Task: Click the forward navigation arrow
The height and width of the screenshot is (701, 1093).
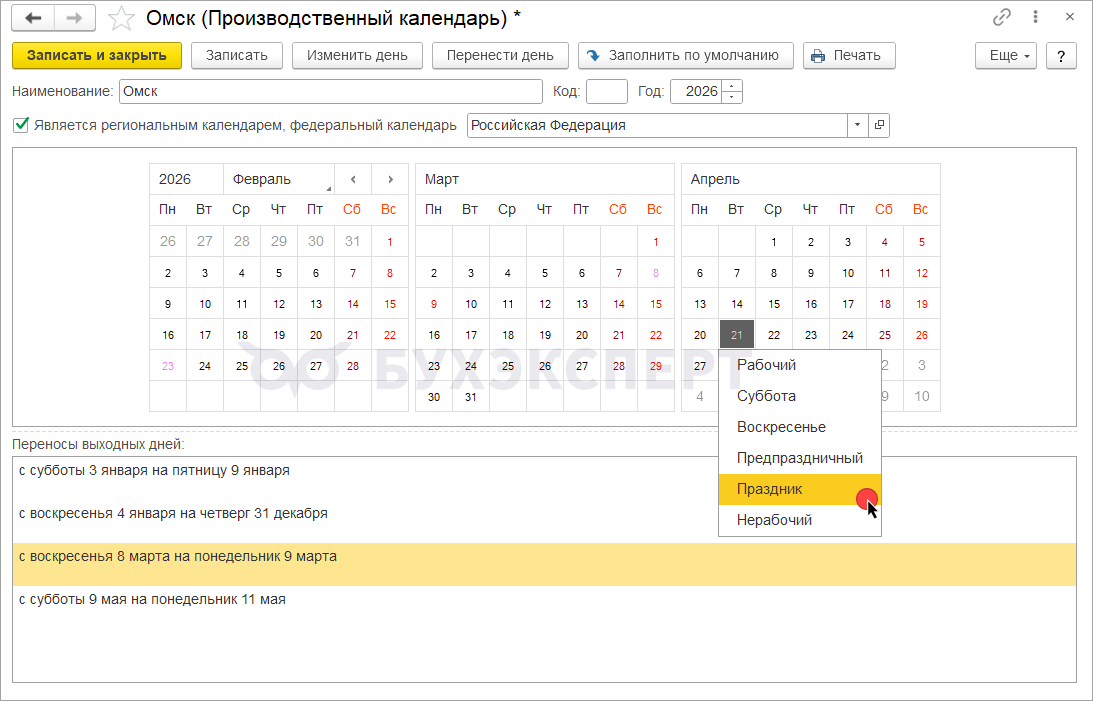Action: [75, 18]
